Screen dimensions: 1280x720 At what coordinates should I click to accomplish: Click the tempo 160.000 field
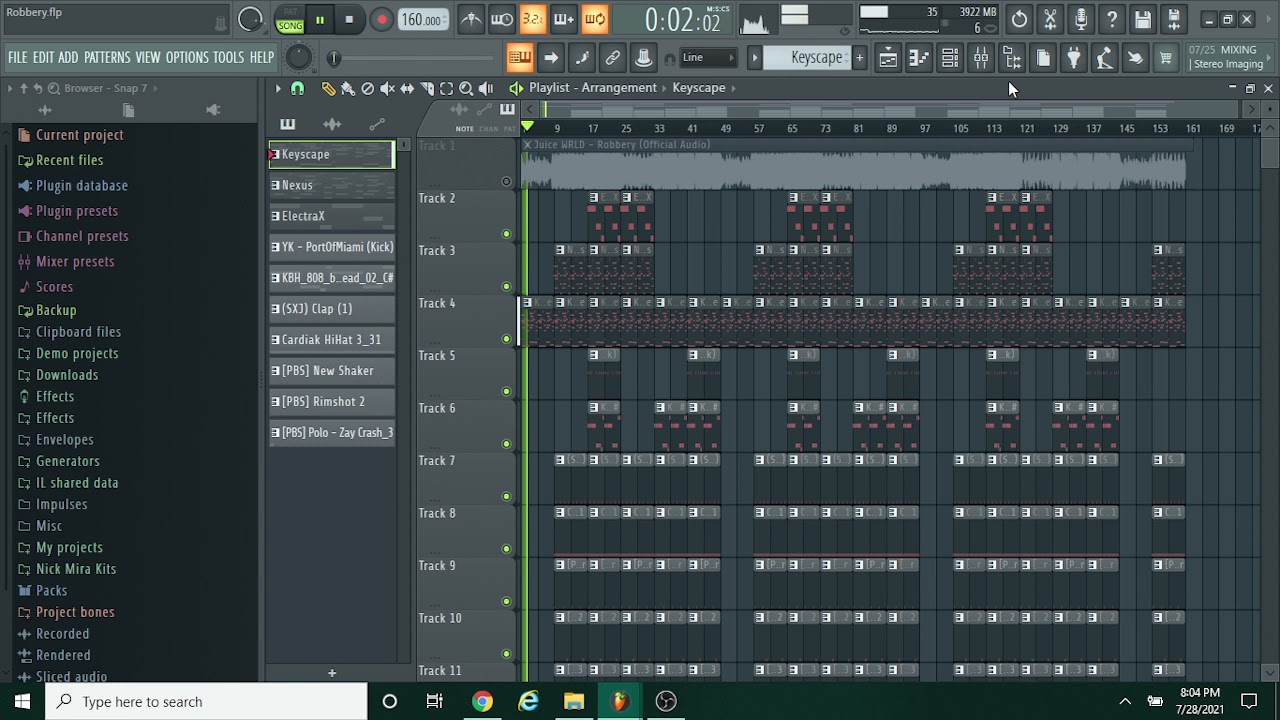pyautogui.click(x=423, y=20)
